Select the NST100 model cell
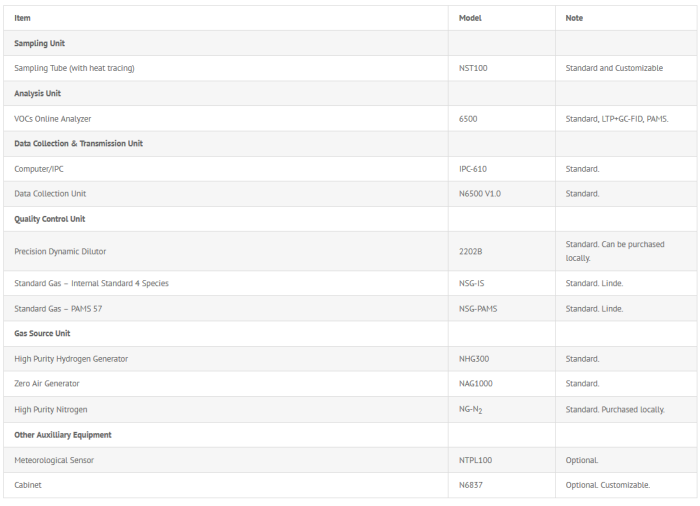The image size is (700, 506). pos(473,68)
